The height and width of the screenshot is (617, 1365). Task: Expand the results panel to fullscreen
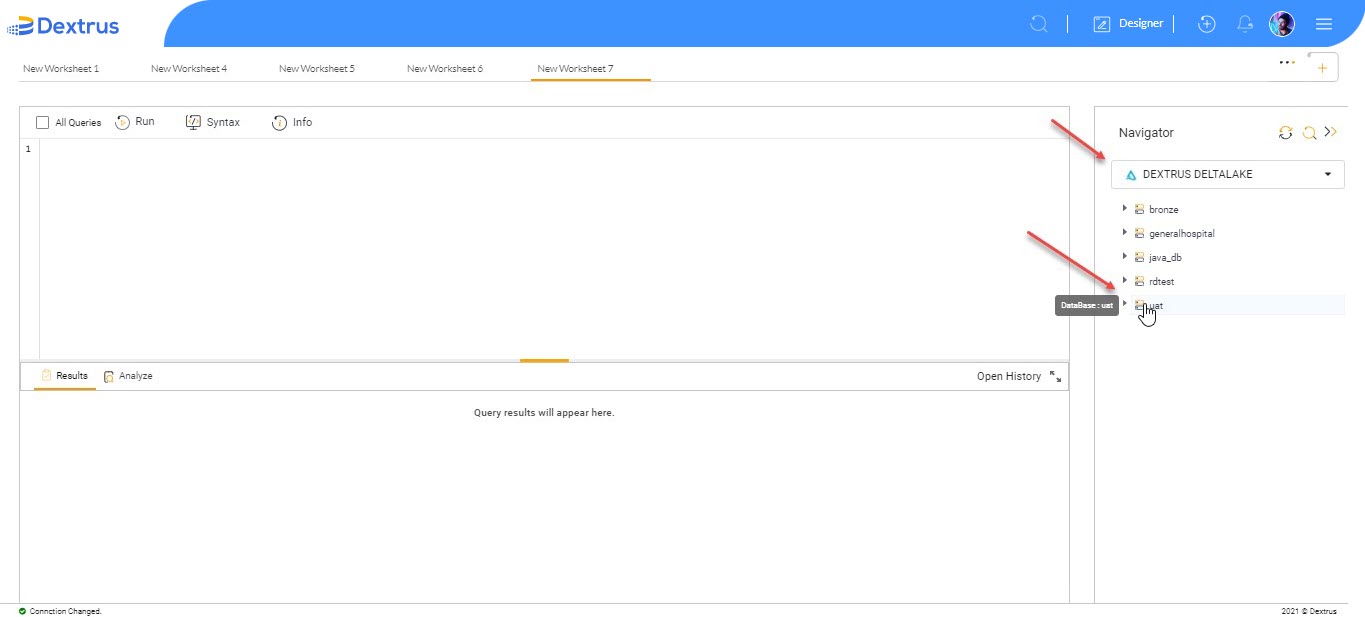click(x=1055, y=376)
